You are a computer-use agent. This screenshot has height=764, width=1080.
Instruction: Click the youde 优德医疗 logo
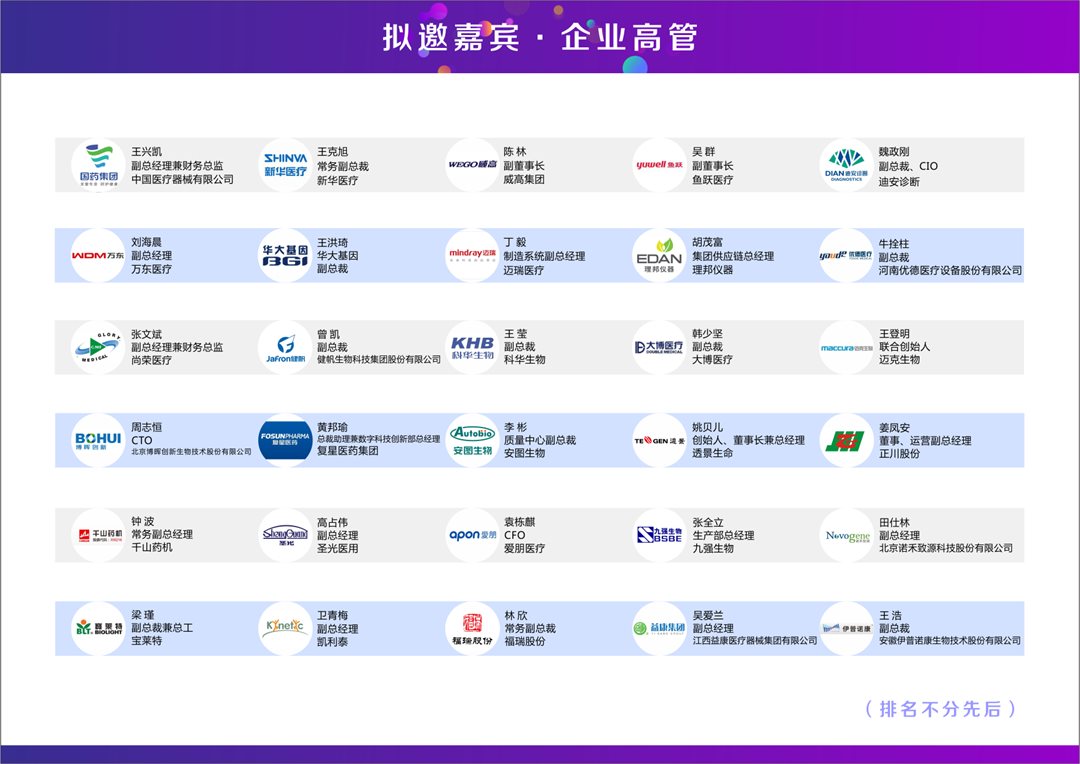847,256
